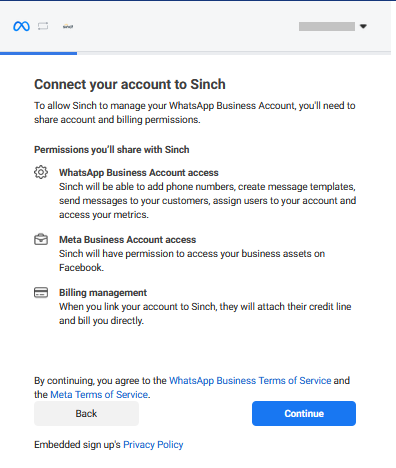Image resolution: width=396 pixels, height=468 pixels.
Task: Click the two-way arrows icon between logos
Action: click(43, 26)
